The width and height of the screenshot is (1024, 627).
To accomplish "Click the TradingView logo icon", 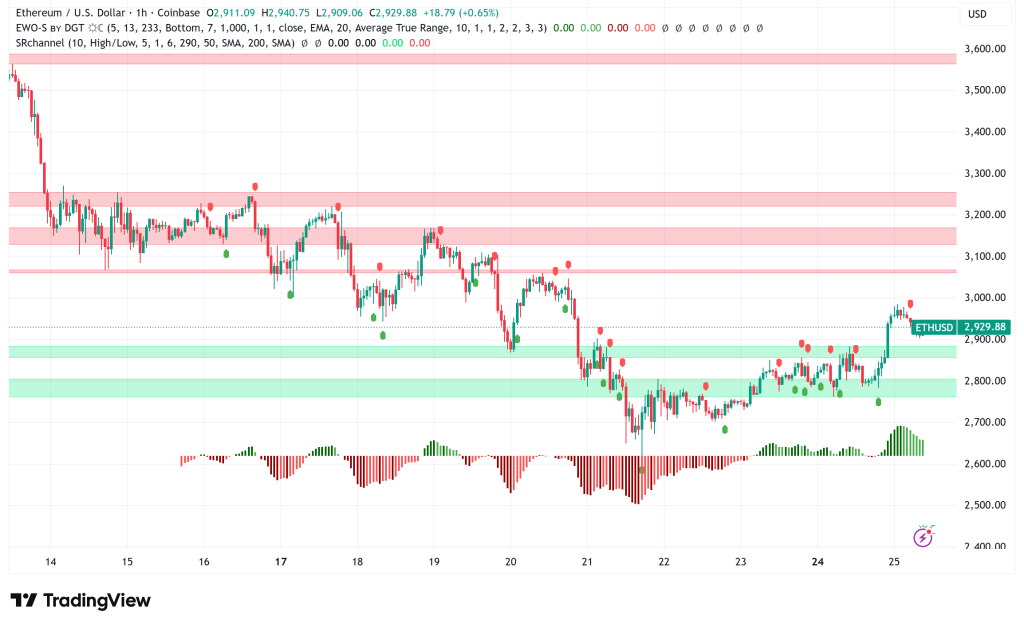I will coord(24,600).
